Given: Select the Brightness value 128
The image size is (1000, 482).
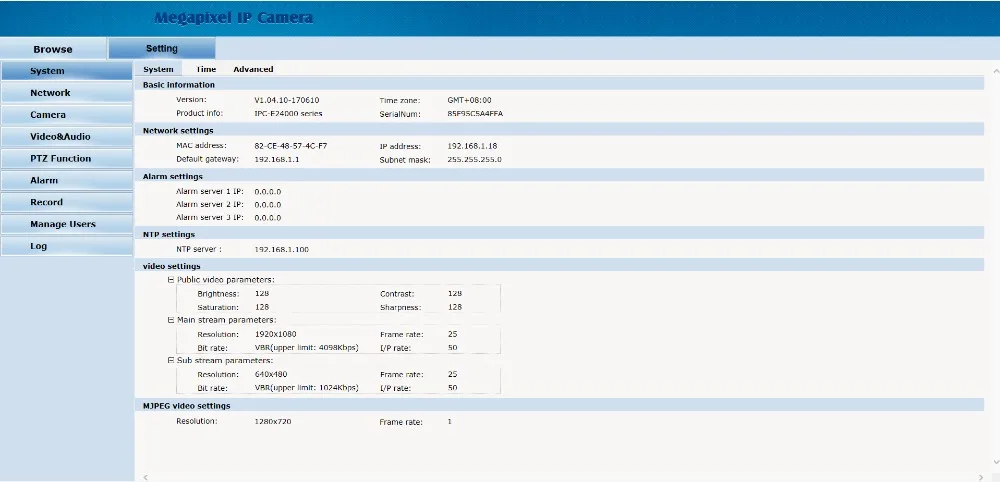Looking at the screenshot, I should tap(261, 294).
